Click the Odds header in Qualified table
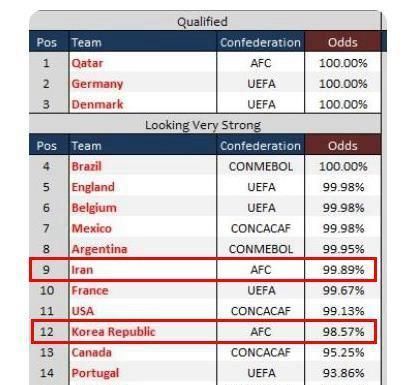The image size is (414, 385). 343,42
